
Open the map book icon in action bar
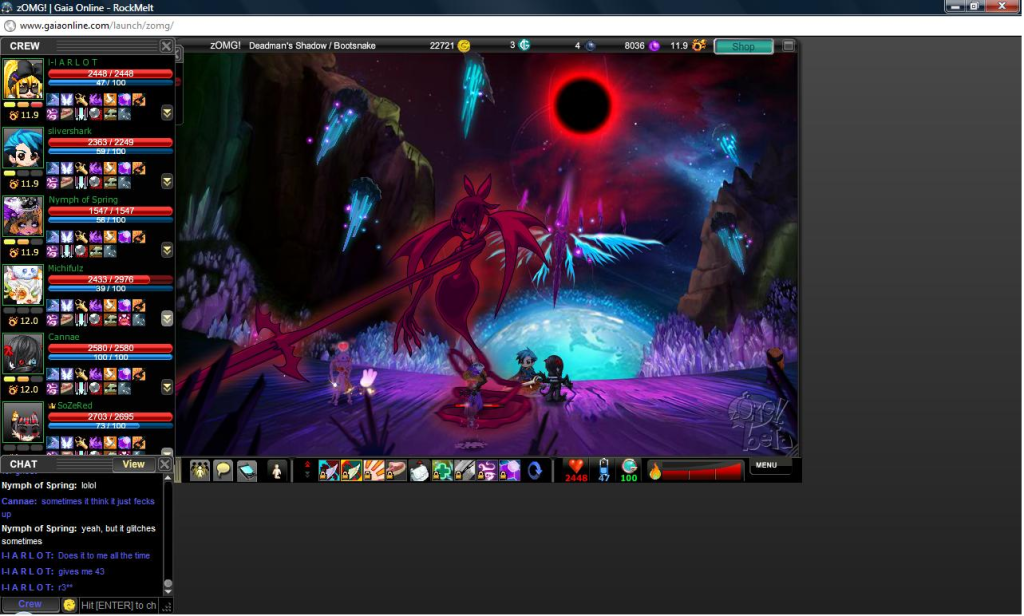247,470
